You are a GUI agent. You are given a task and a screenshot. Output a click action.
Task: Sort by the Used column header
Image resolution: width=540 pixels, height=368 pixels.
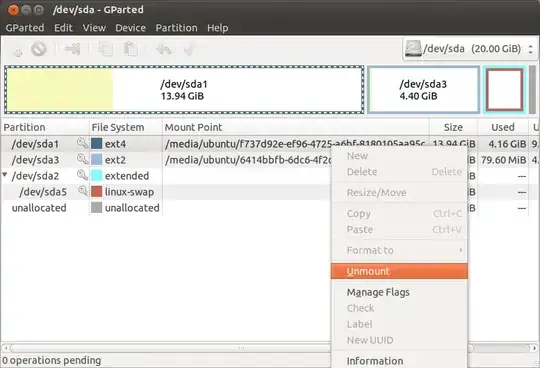click(503, 127)
